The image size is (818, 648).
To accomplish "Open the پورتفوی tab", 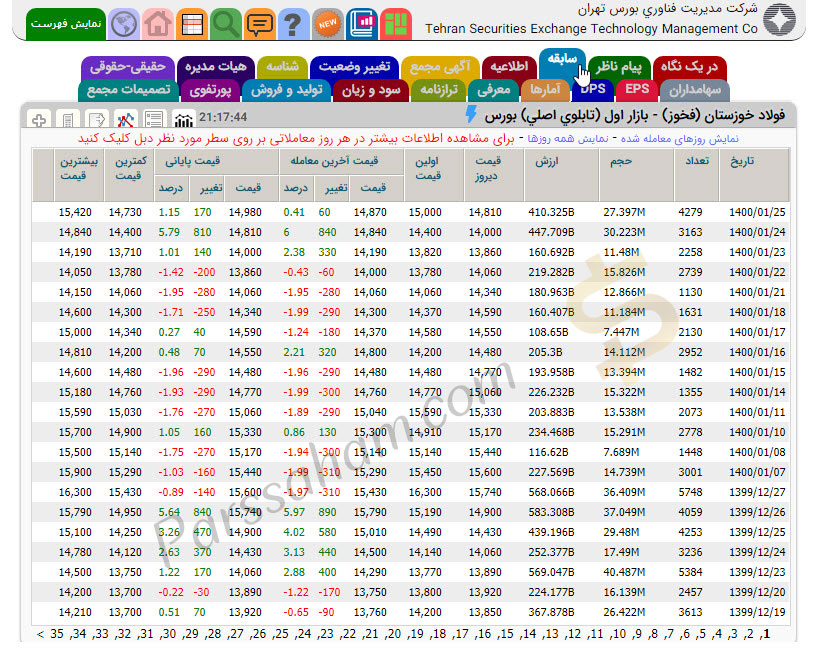I will 210,90.
